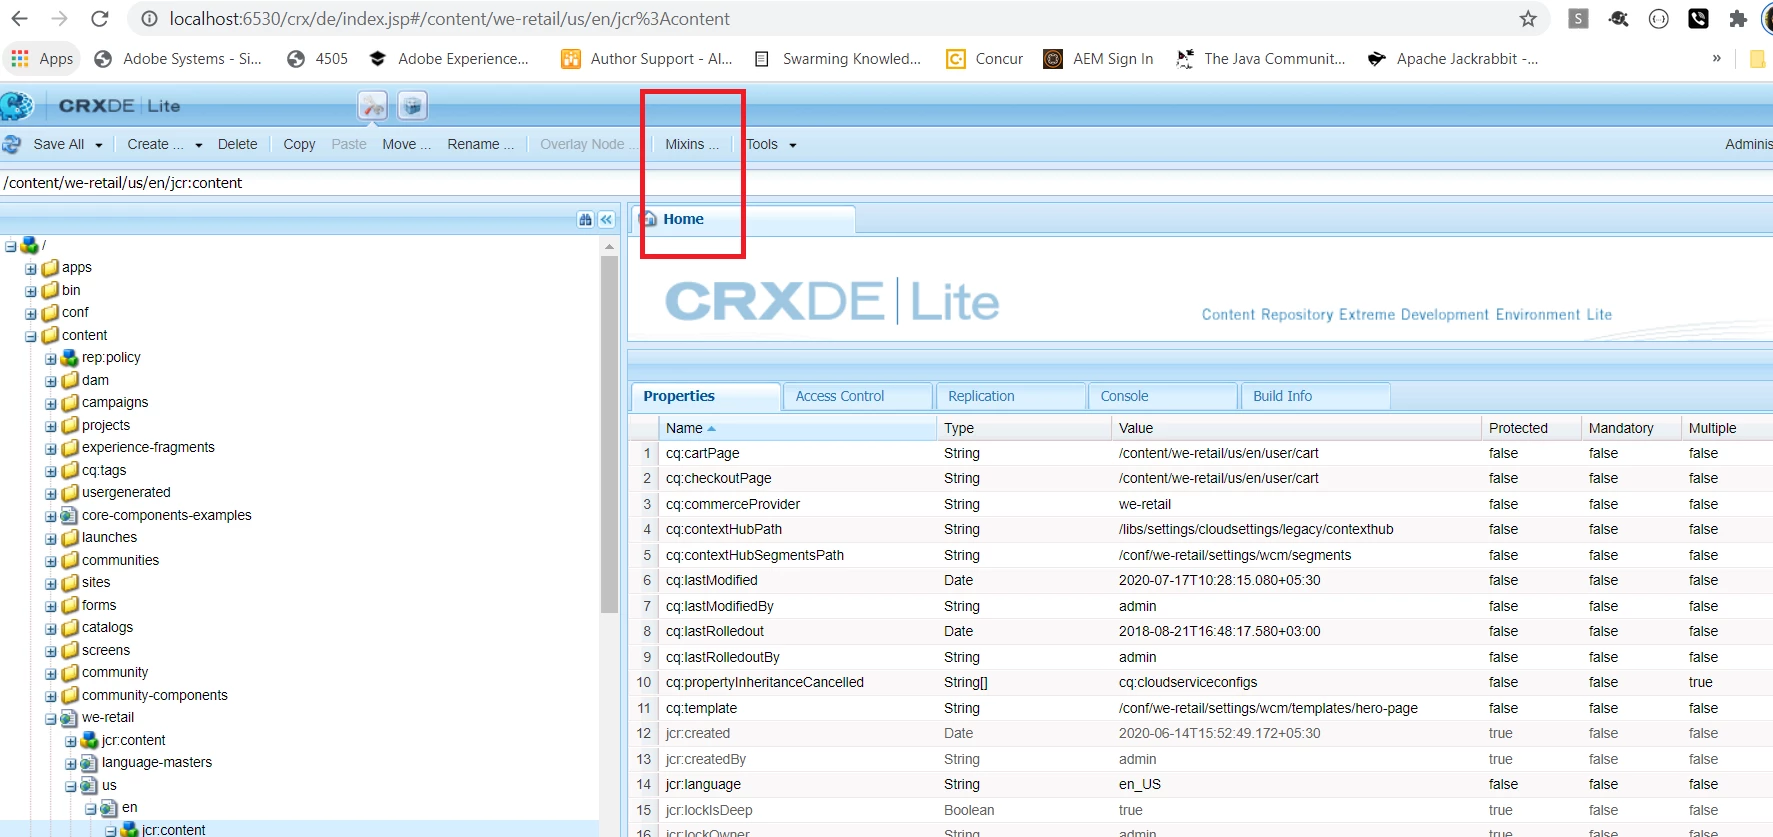Click the Move button
The width and height of the screenshot is (1773, 837).
pos(406,144)
